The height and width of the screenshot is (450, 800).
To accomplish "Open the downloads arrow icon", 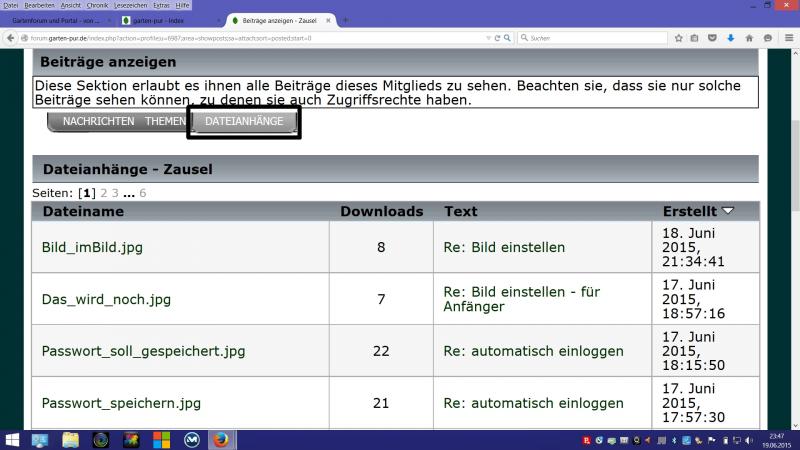I will [x=730, y=38].
